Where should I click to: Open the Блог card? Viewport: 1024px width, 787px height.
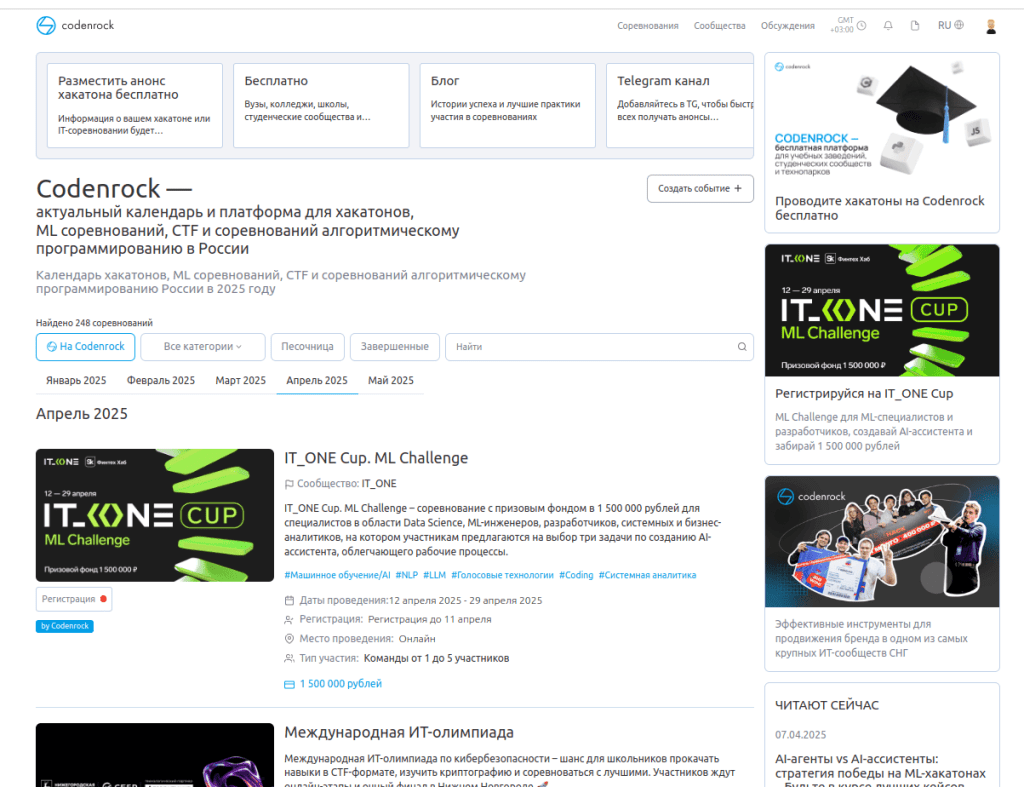pos(507,105)
